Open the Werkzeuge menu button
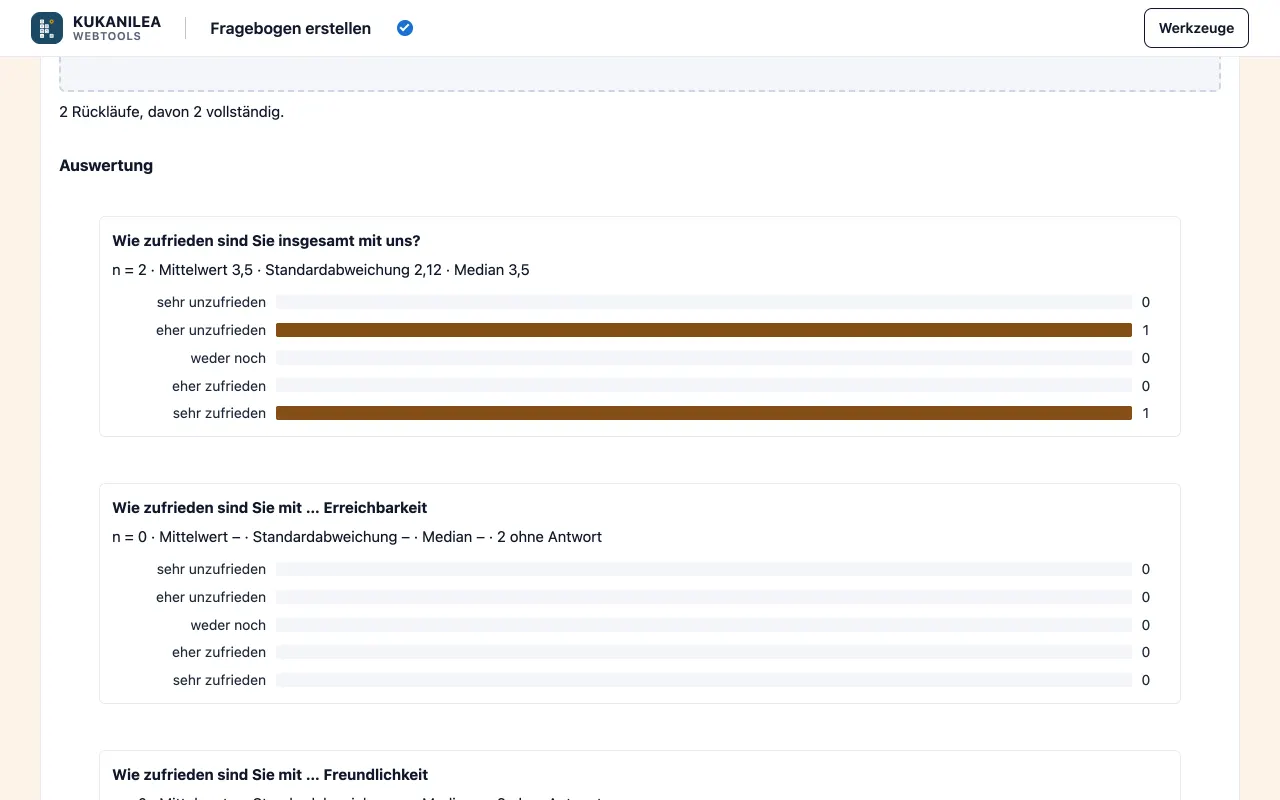The width and height of the screenshot is (1280, 800). point(1196,28)
